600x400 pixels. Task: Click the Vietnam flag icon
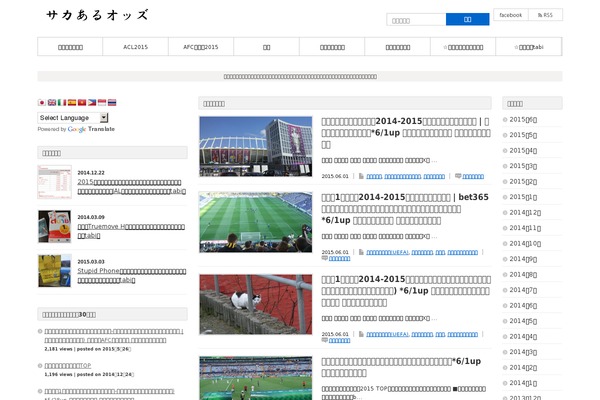pyautogui.click(x=82, y=103)
